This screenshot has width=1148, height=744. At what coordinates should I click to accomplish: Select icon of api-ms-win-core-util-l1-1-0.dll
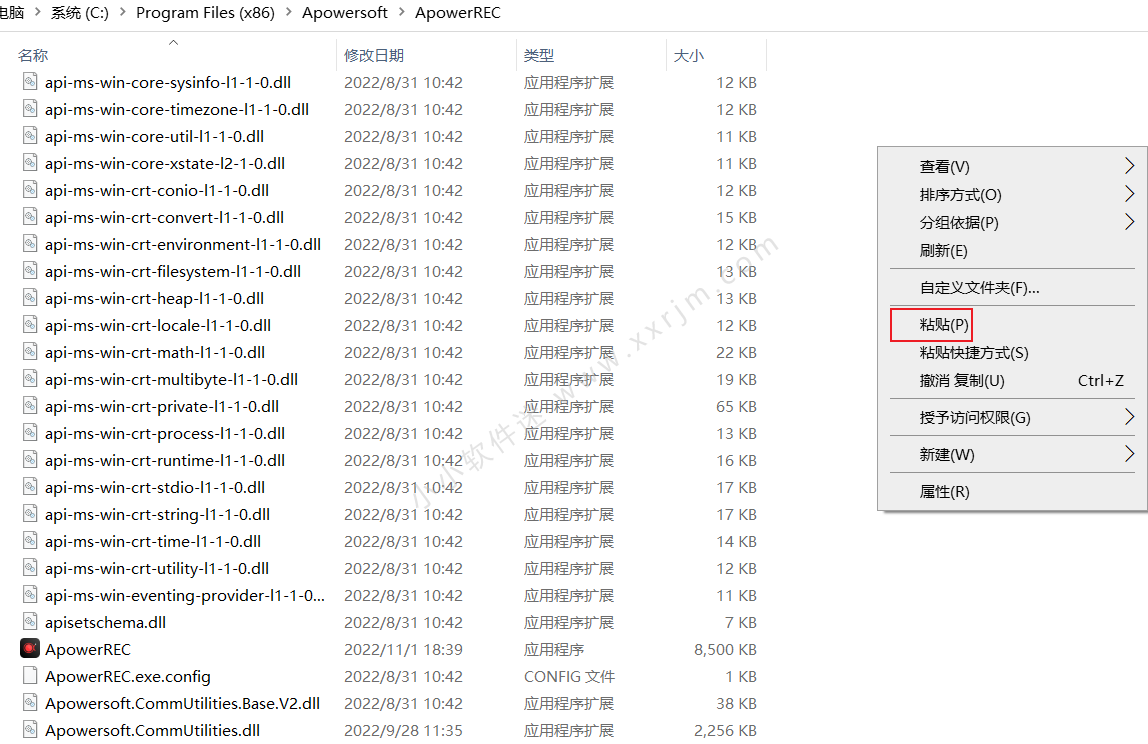(x=30, y=136)
